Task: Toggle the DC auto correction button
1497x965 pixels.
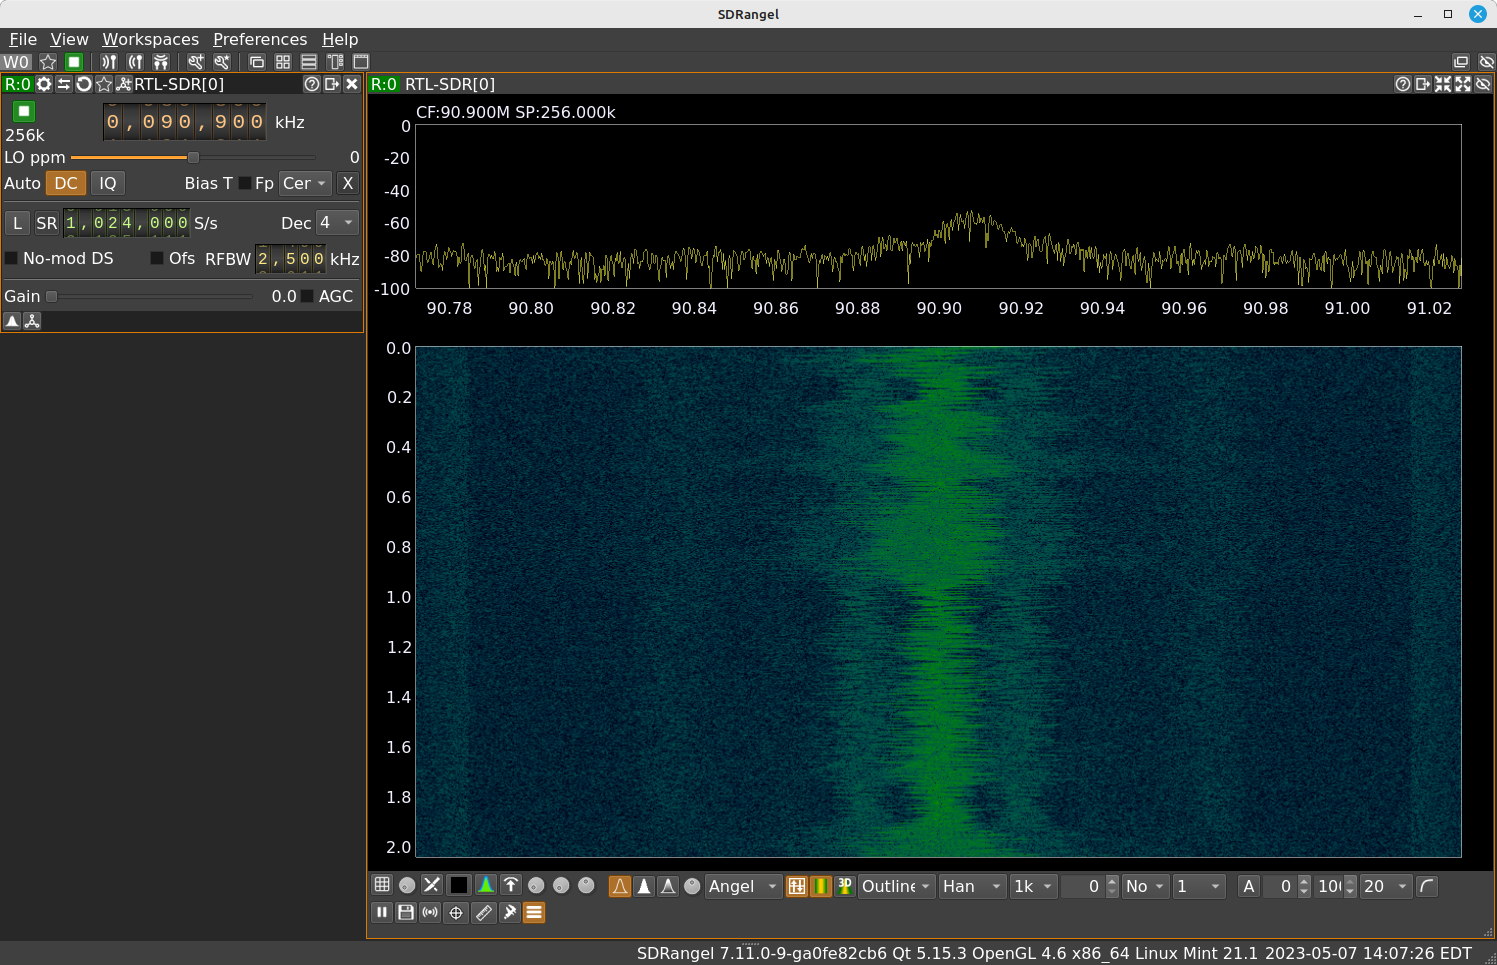Action: point(66,183)
